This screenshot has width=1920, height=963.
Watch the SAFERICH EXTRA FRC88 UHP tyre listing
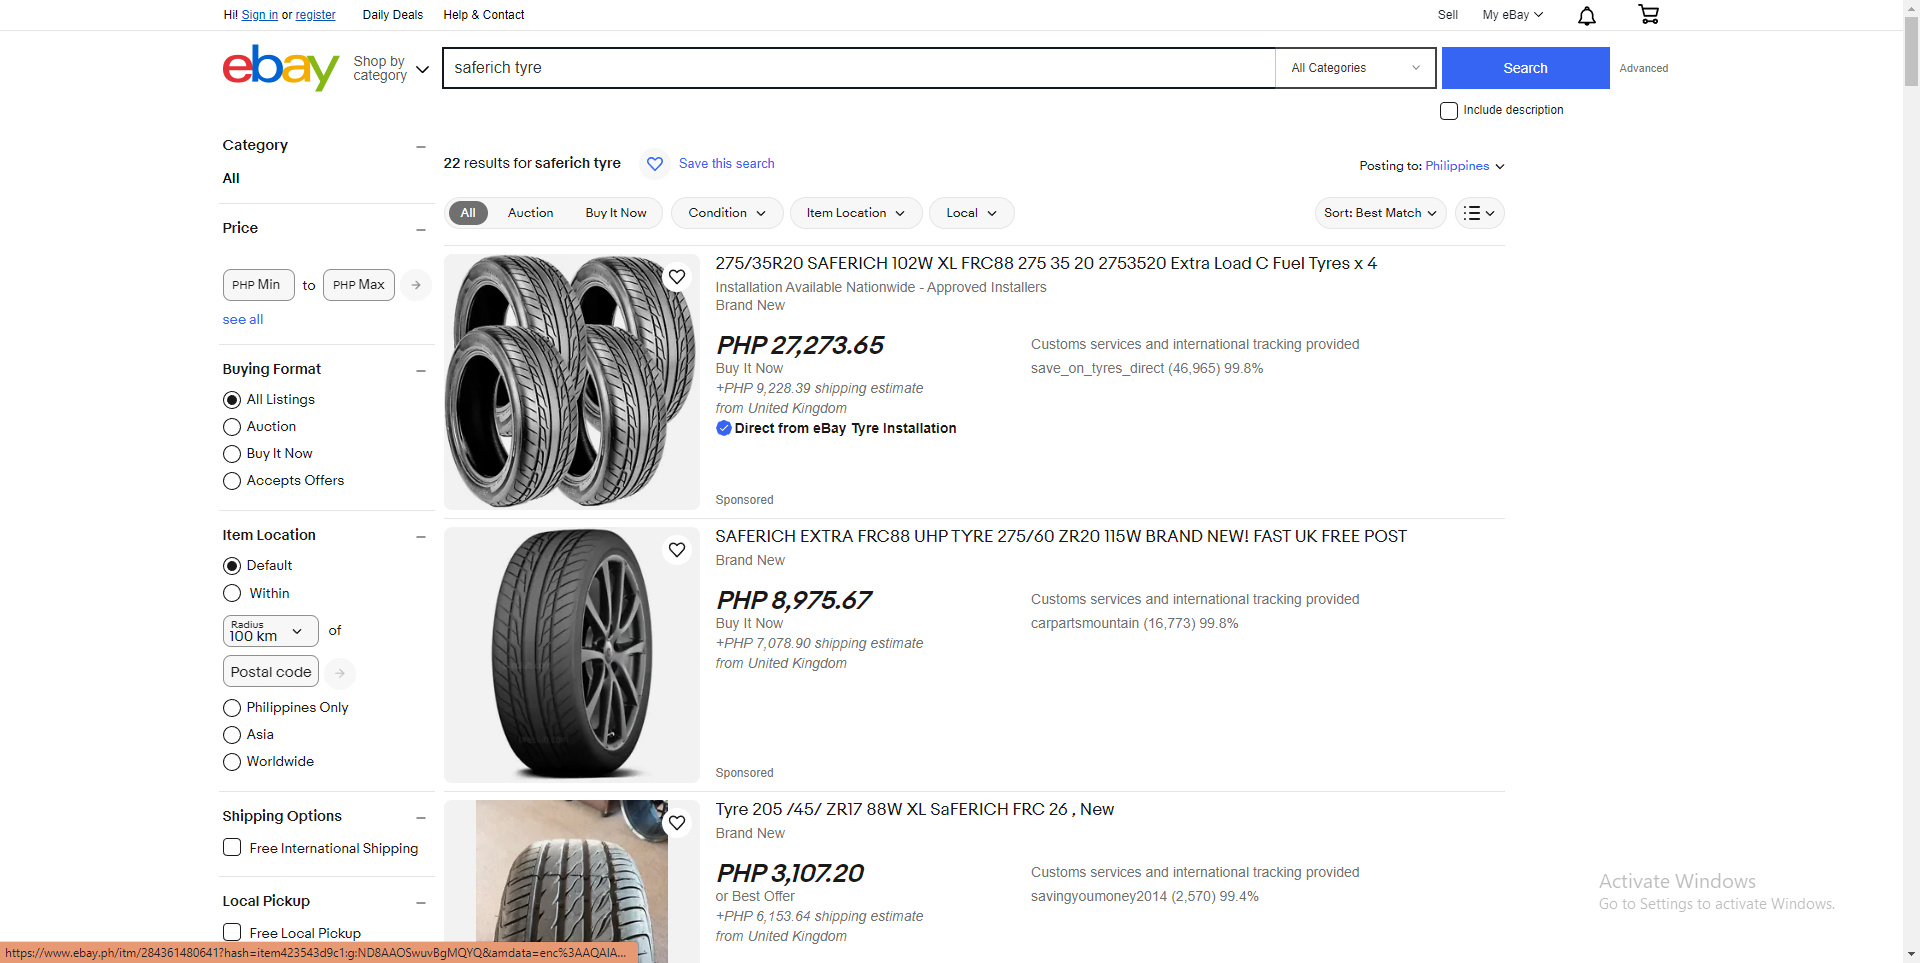coord(677,550)
